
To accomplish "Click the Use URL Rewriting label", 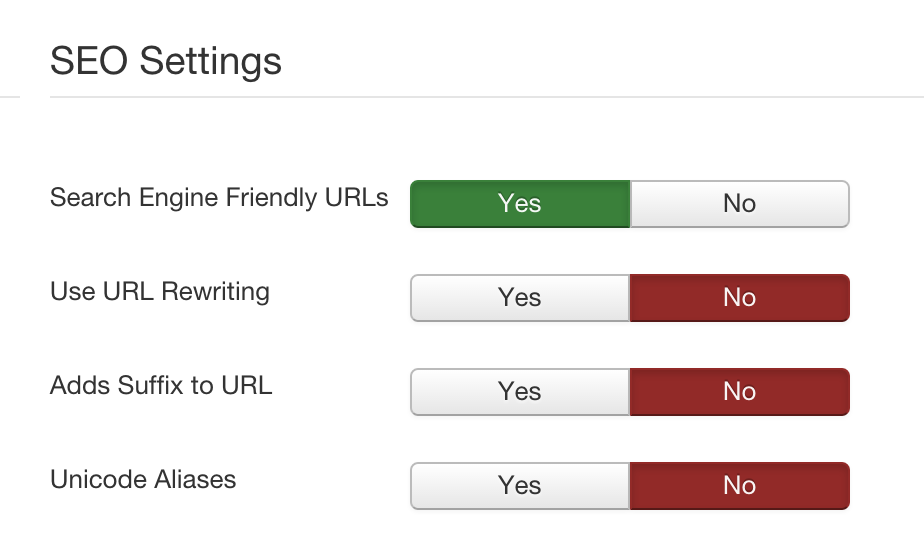I will pos(160,291).
